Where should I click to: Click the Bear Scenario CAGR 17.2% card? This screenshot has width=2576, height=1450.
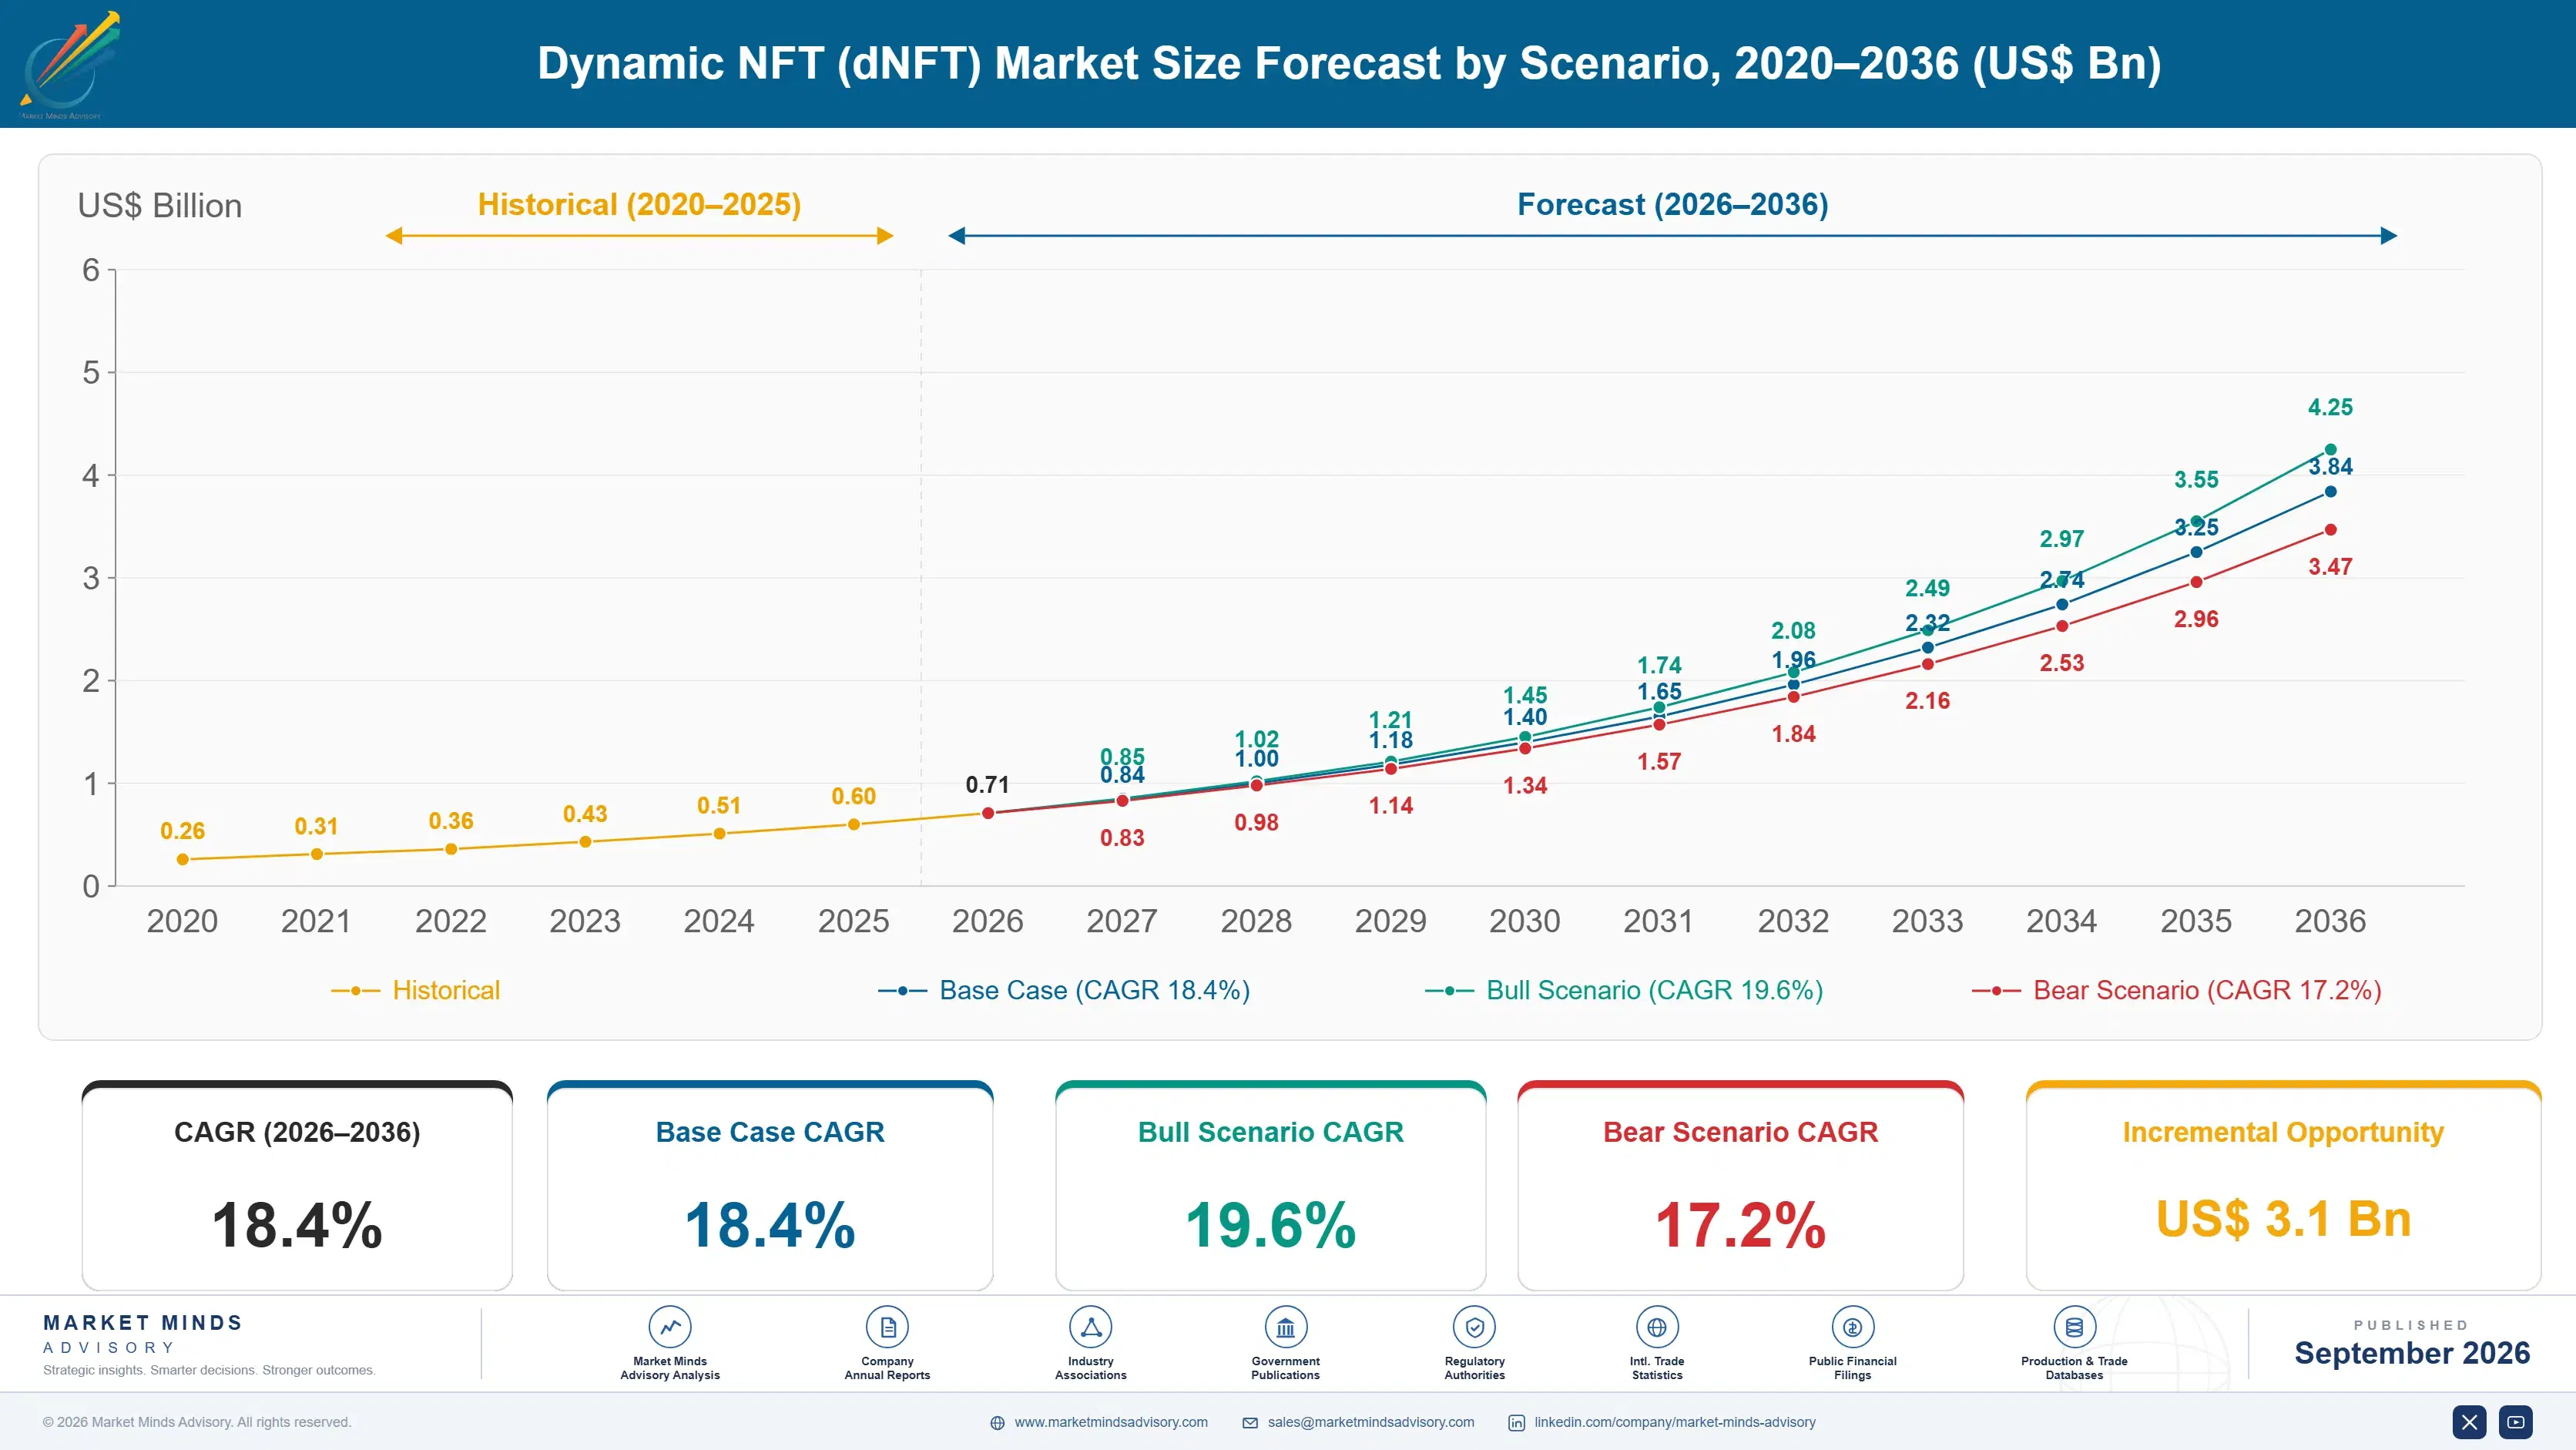pos(1740,1186)
